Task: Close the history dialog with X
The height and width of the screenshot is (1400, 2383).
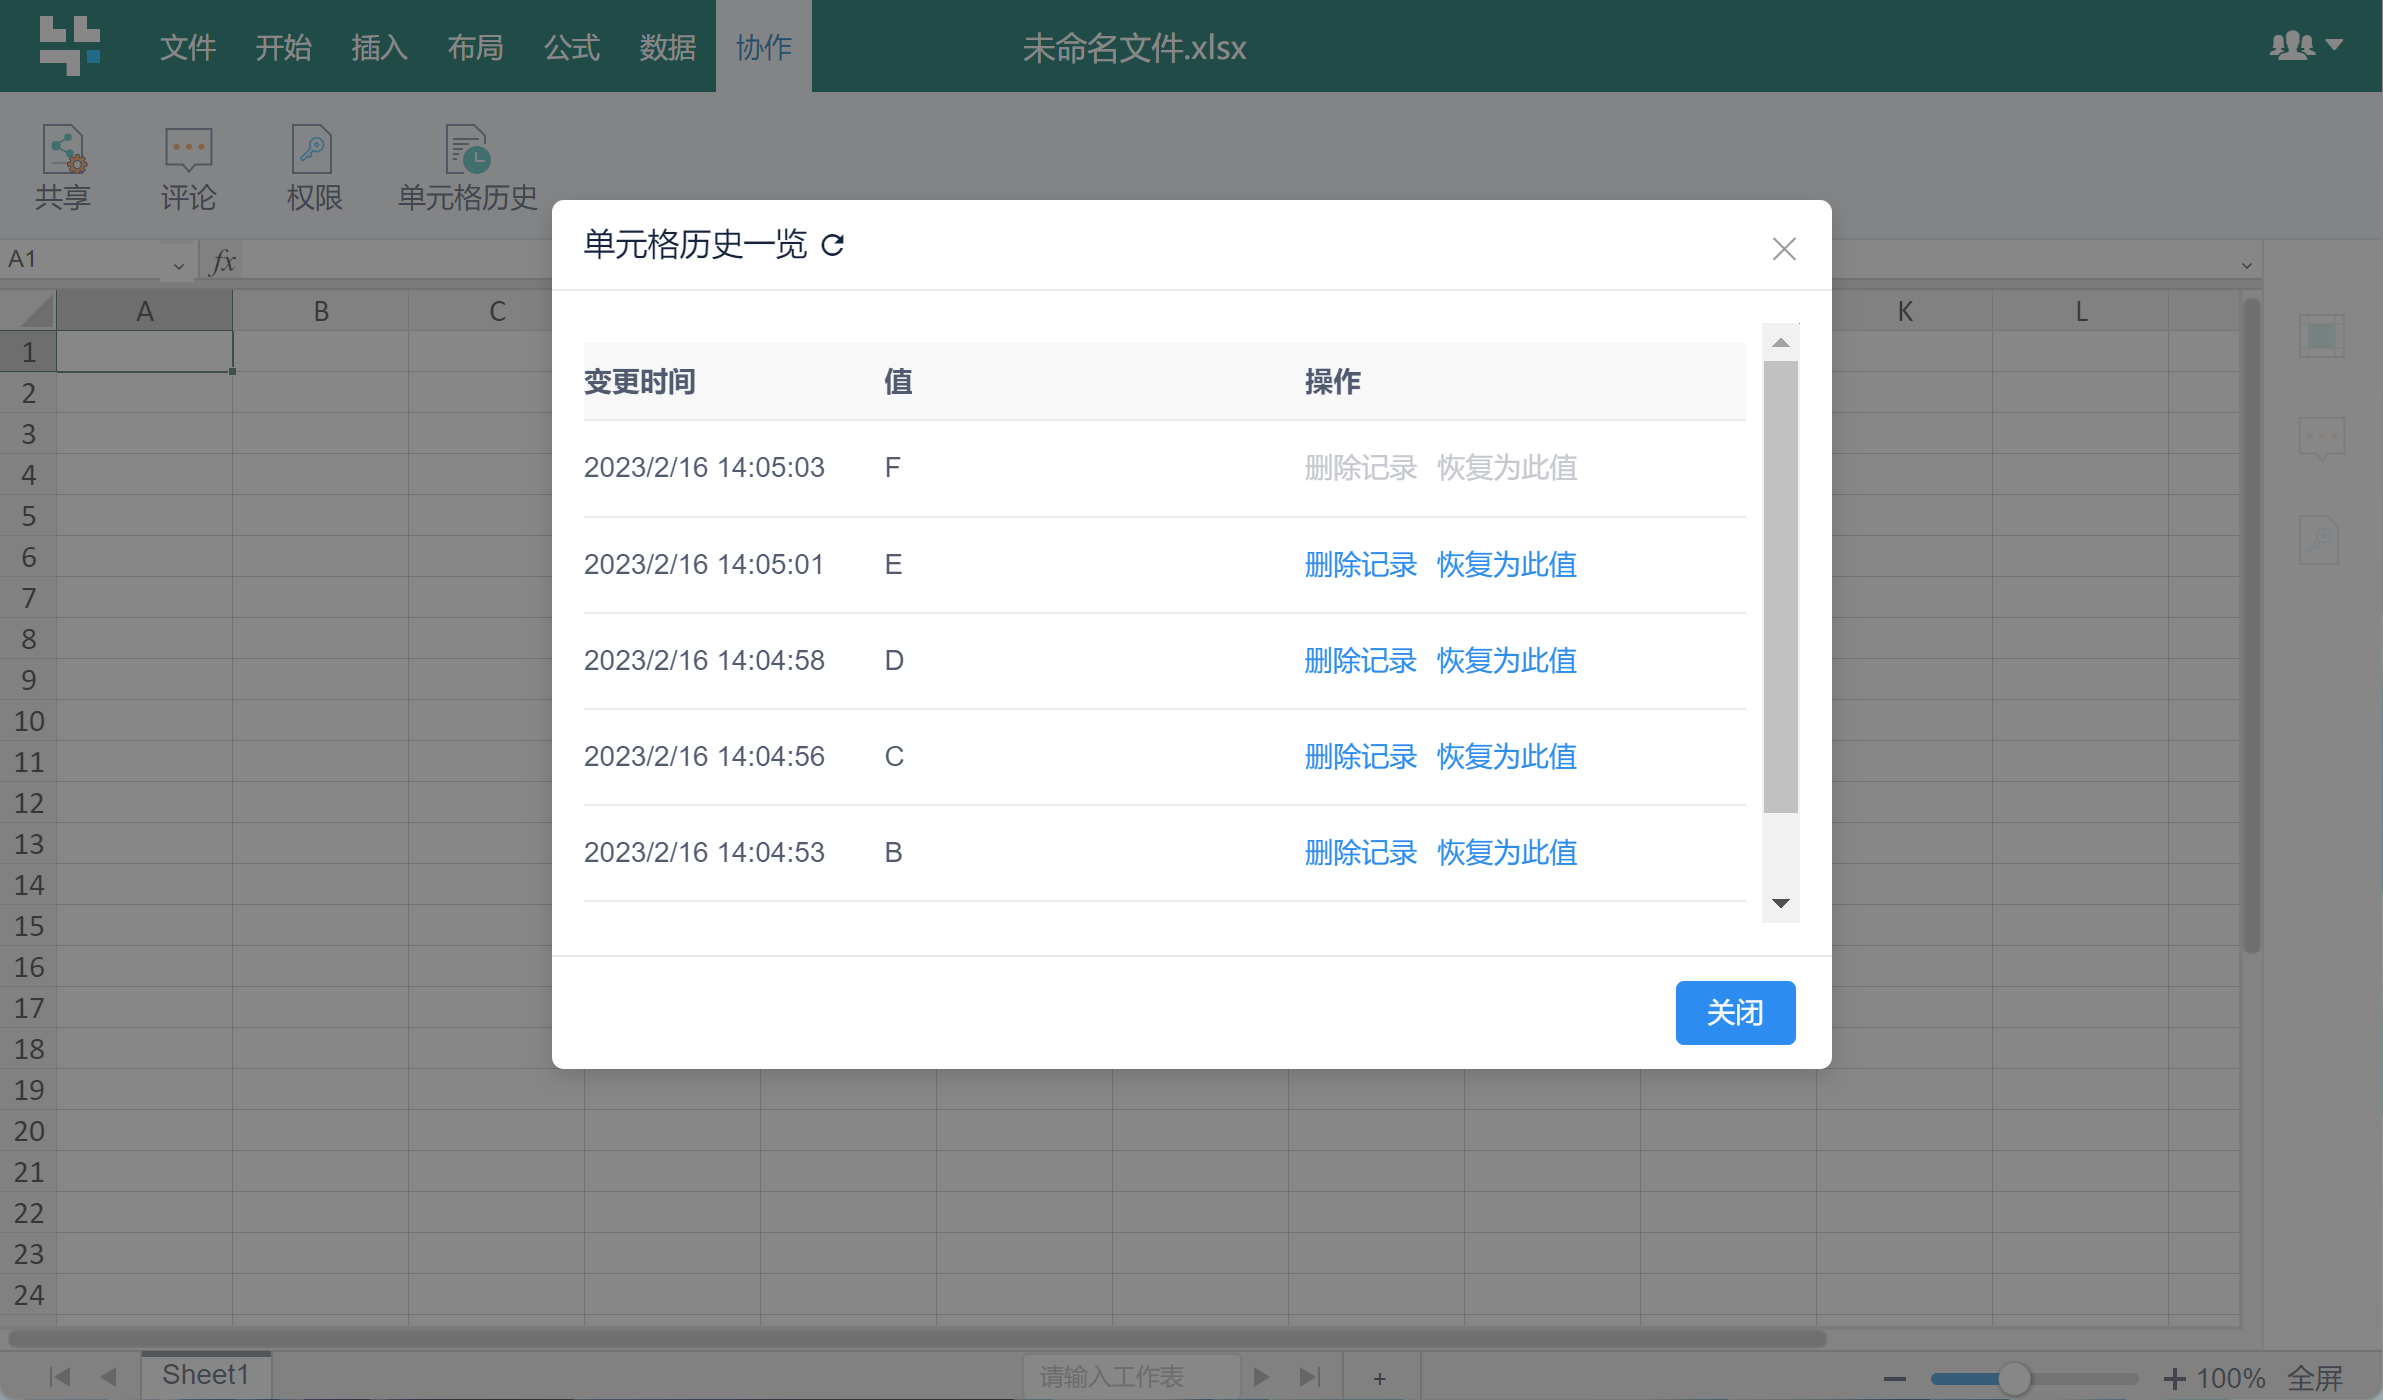Action: 1784,249
